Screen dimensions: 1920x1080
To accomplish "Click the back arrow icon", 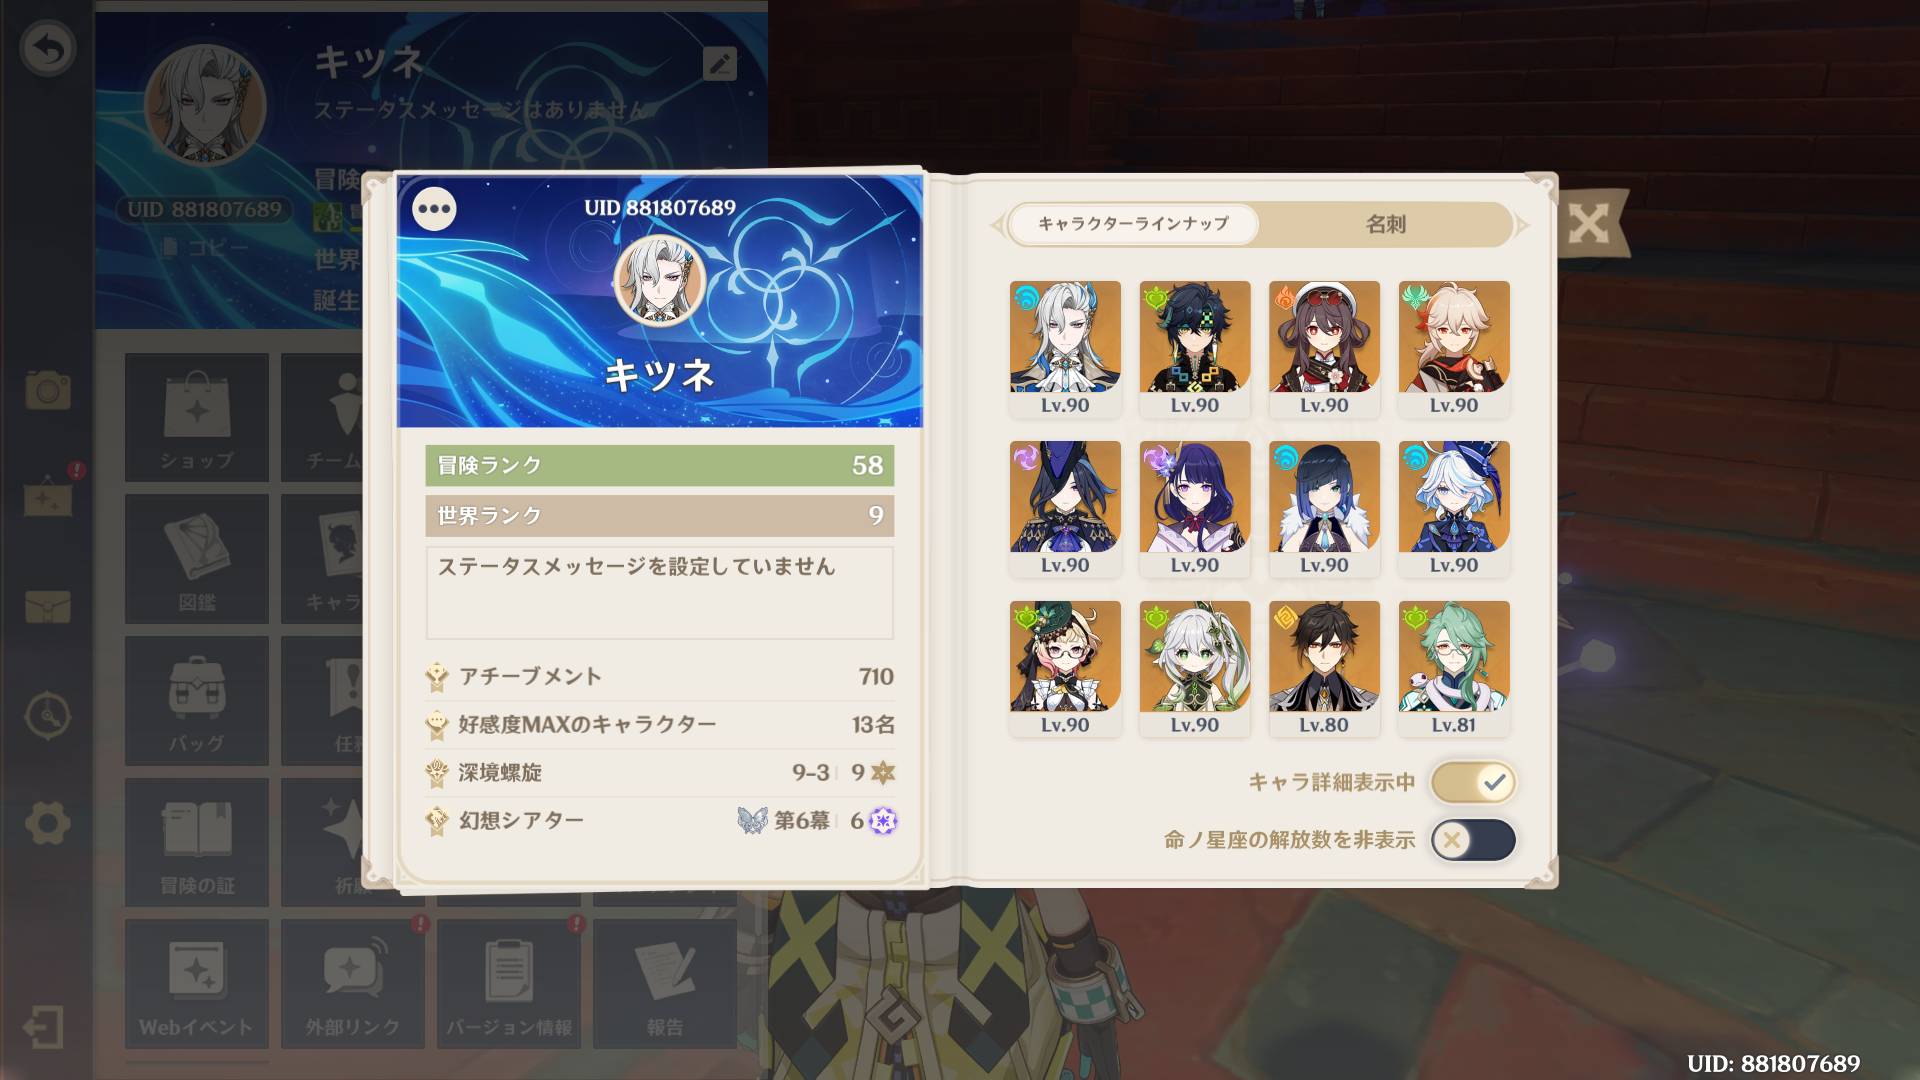I will [48, 48].
